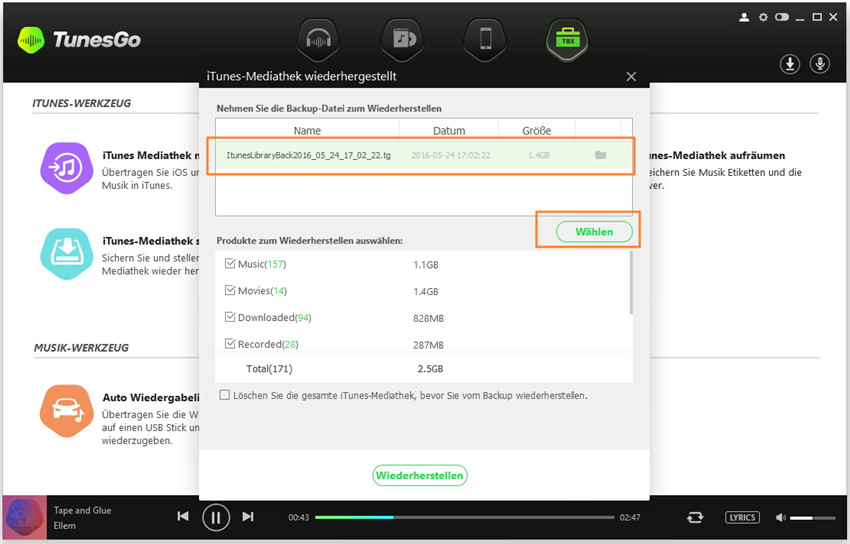Click the Größe column header
Screen dimensions: 850x544
[537, 131]
